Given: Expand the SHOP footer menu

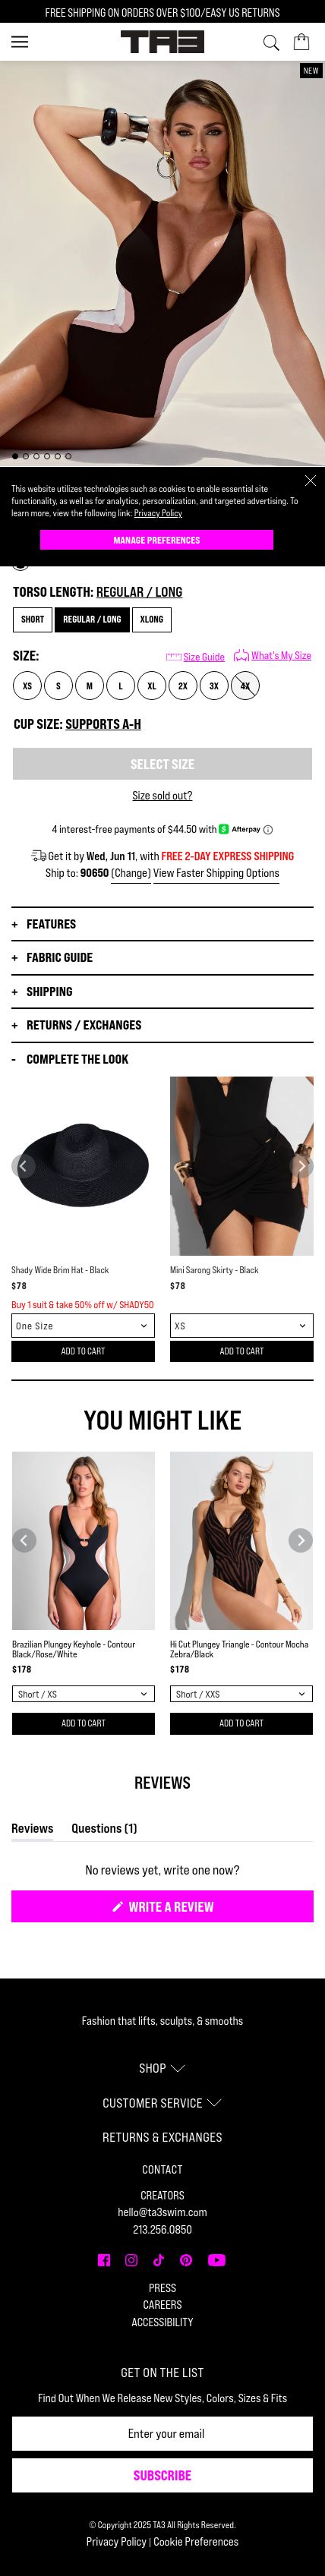Looking at the screenshot, I should [162, 2068].
